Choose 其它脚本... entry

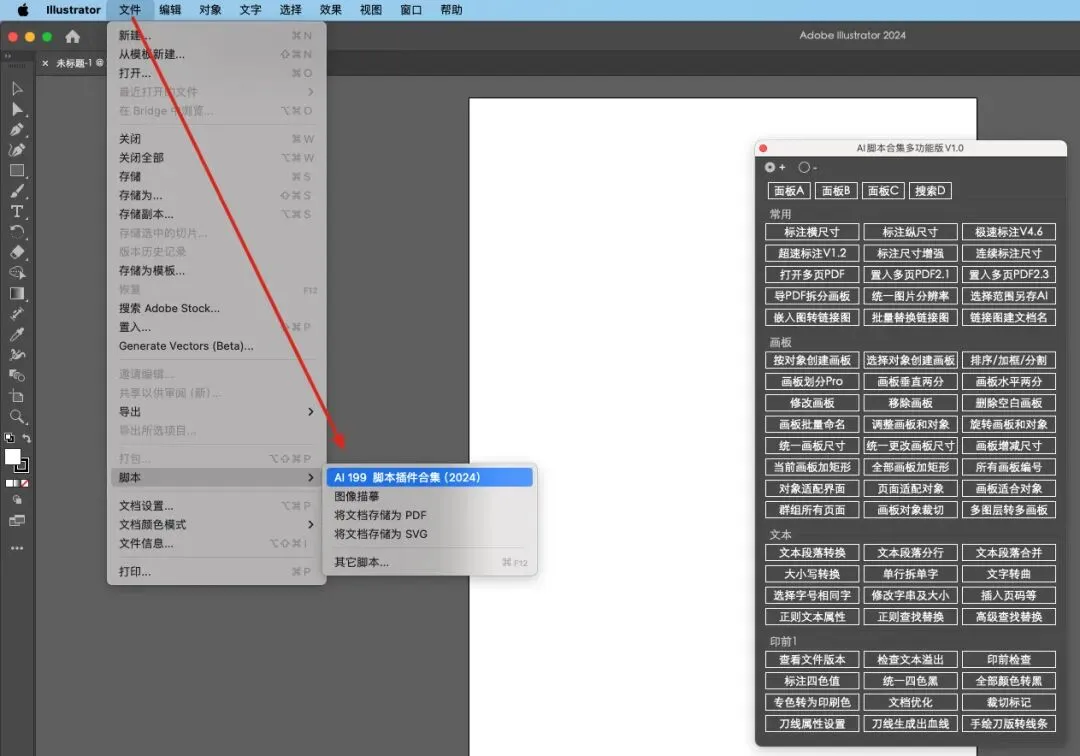(429, 563)
